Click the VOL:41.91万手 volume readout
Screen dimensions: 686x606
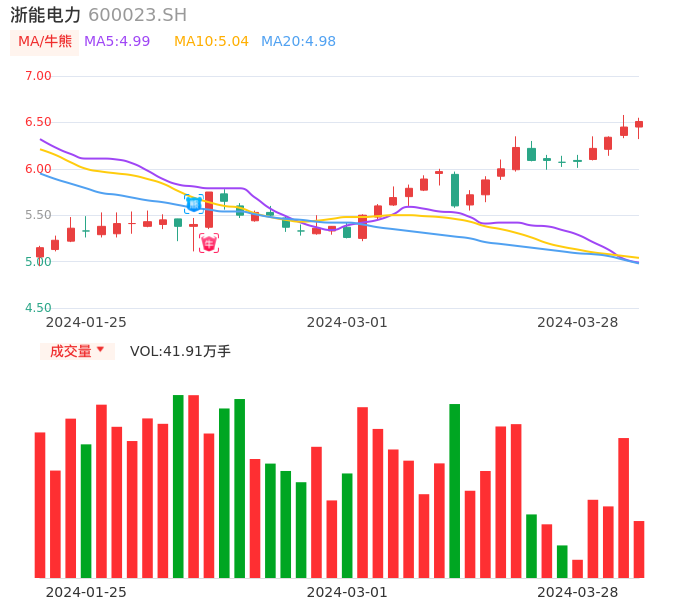(180, 351)
